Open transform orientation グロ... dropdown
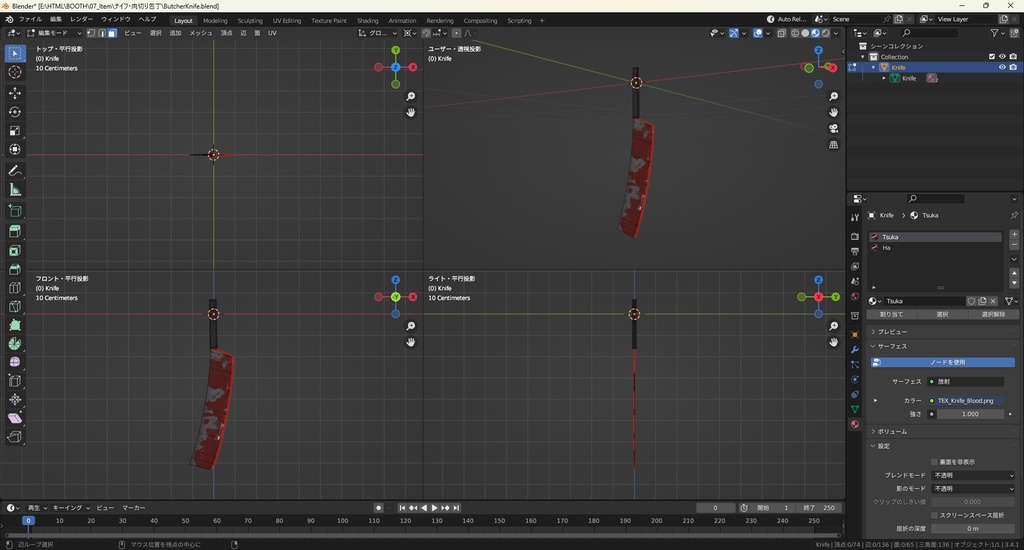The height and width of the screenshot is (550, 1024). click(377, 33)
